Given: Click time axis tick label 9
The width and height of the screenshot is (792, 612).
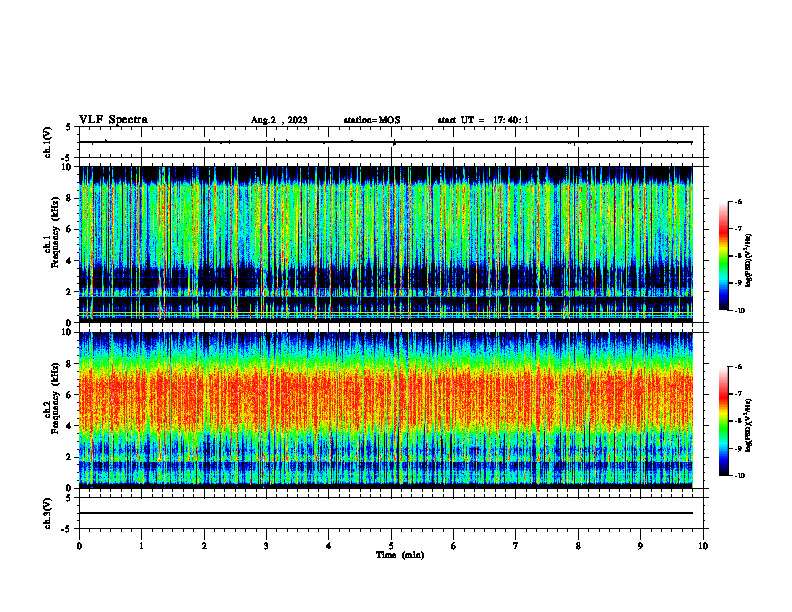Looking at the screenshot, I should tap(640, 546).
